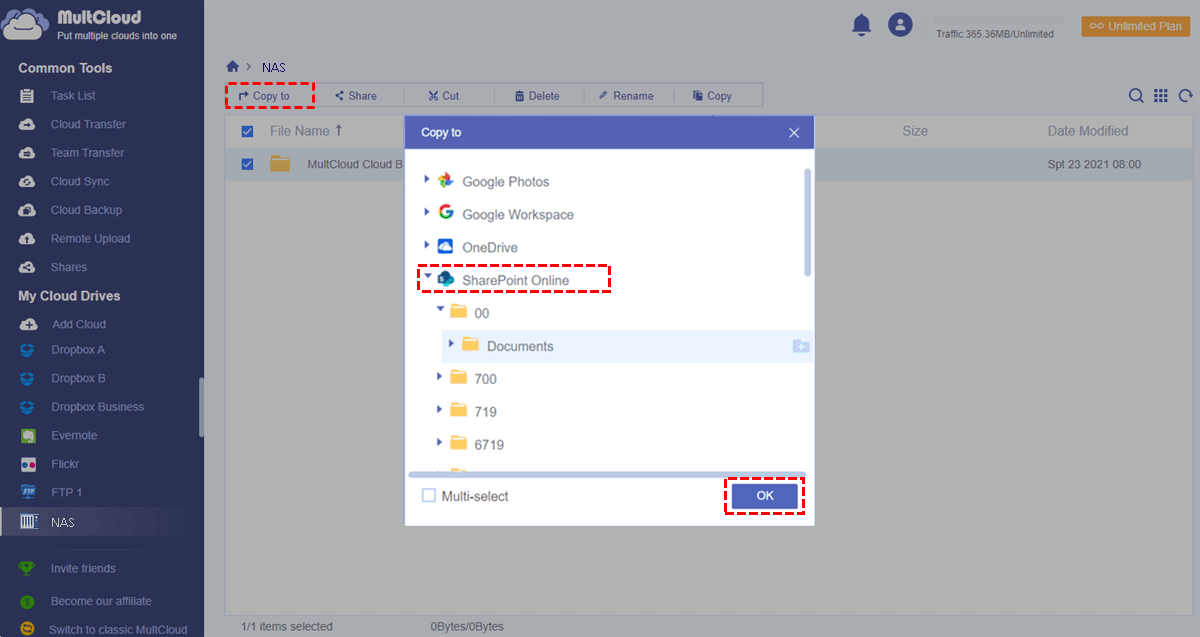Click the Unlimited Plan button
1200x637 pixels.
point(1135,26)
